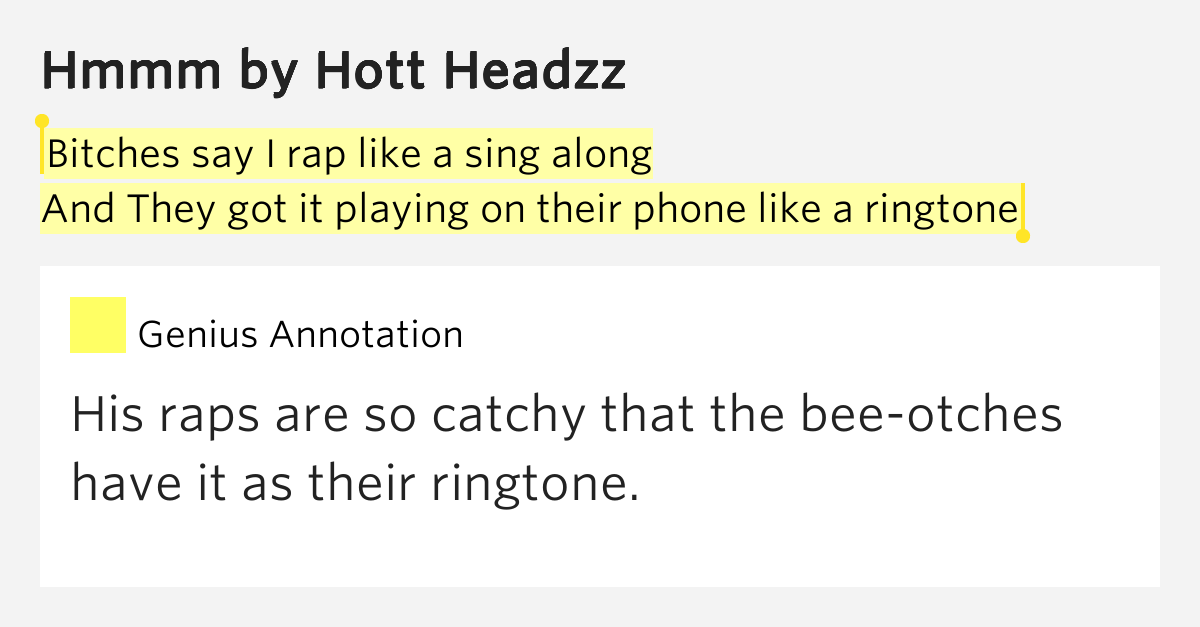
Task: Select the highlighted lyric 'Bitches say I rap like a sing along'
Action: coord(349,155)
